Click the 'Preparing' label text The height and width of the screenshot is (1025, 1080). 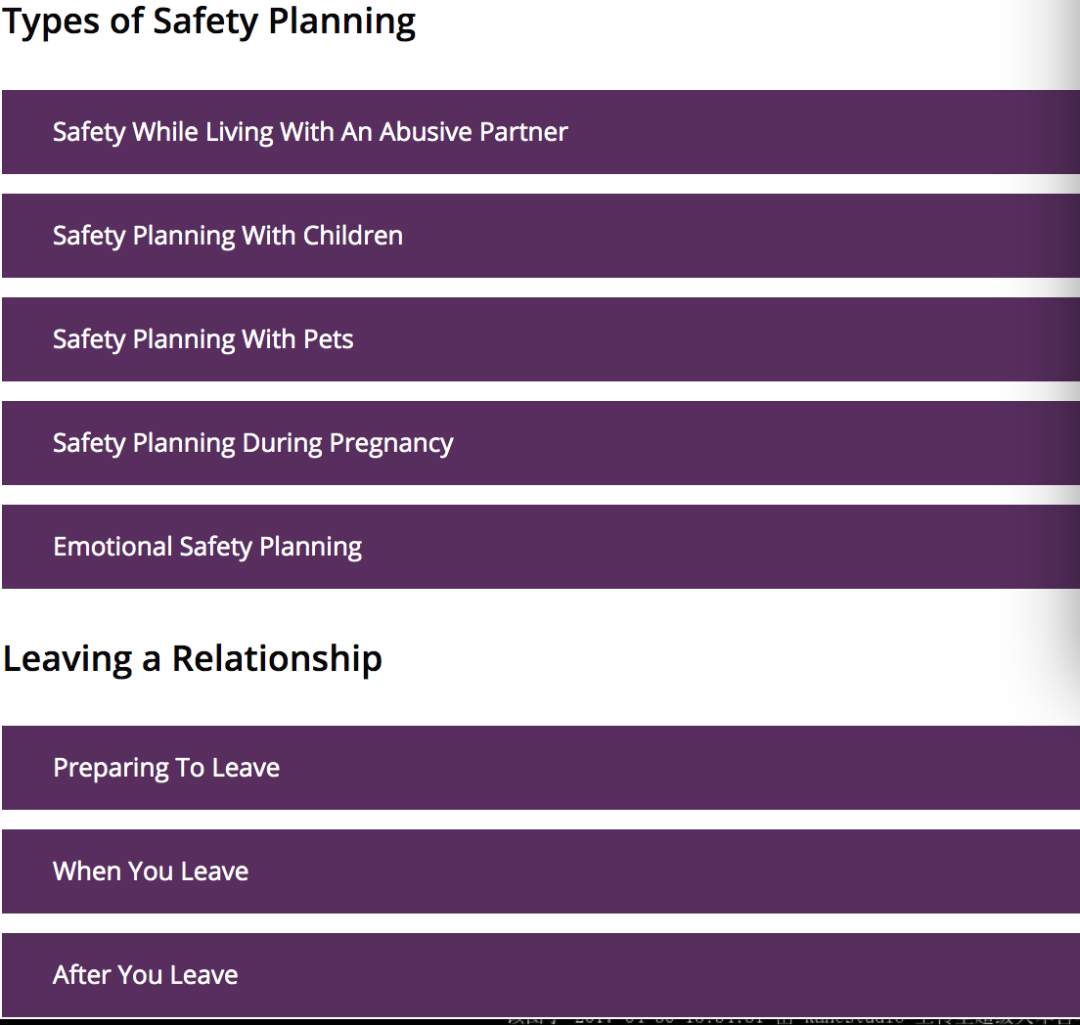(x=111, y=769)
